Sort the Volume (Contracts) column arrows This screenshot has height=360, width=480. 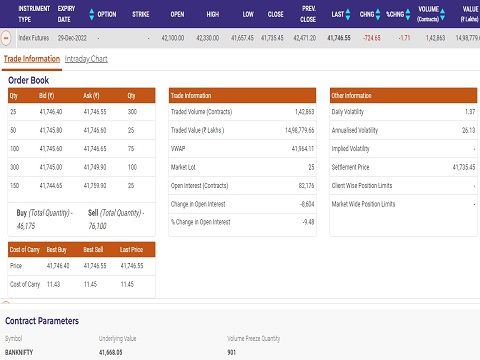pyautogui.click(x=442, y=14)
